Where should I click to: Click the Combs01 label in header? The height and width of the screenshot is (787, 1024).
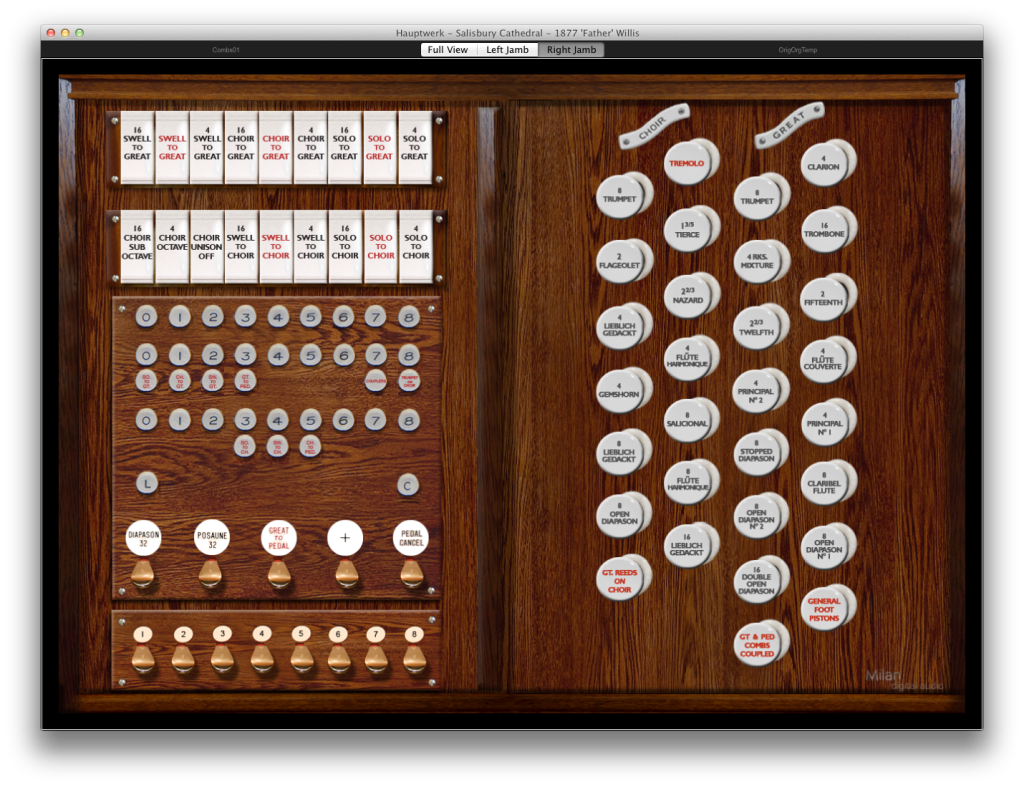point(226,50)
